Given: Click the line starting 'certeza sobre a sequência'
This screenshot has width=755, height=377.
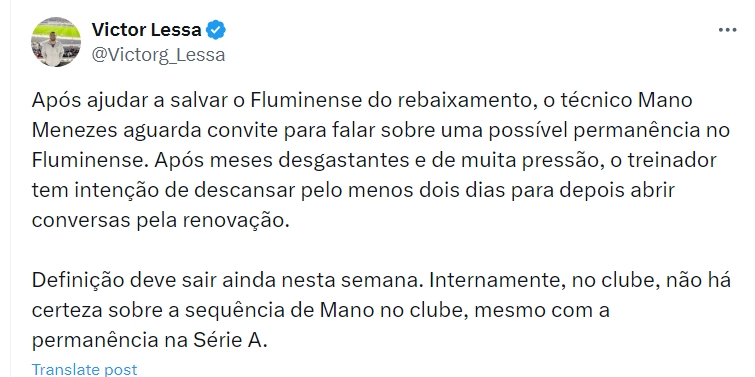Looking at the screenshot, I should [321, 310].
